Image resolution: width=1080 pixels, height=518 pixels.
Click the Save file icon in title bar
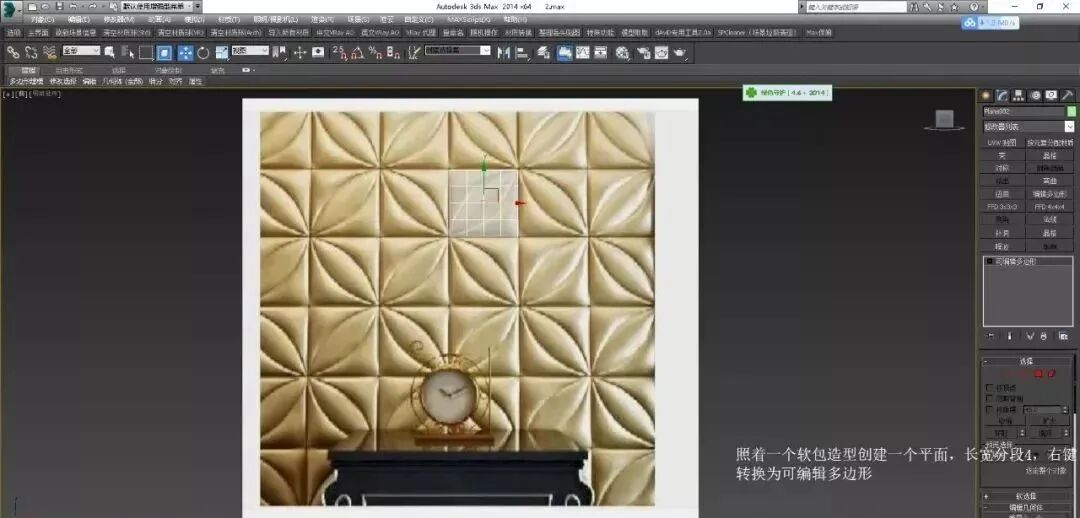[59, 6]
